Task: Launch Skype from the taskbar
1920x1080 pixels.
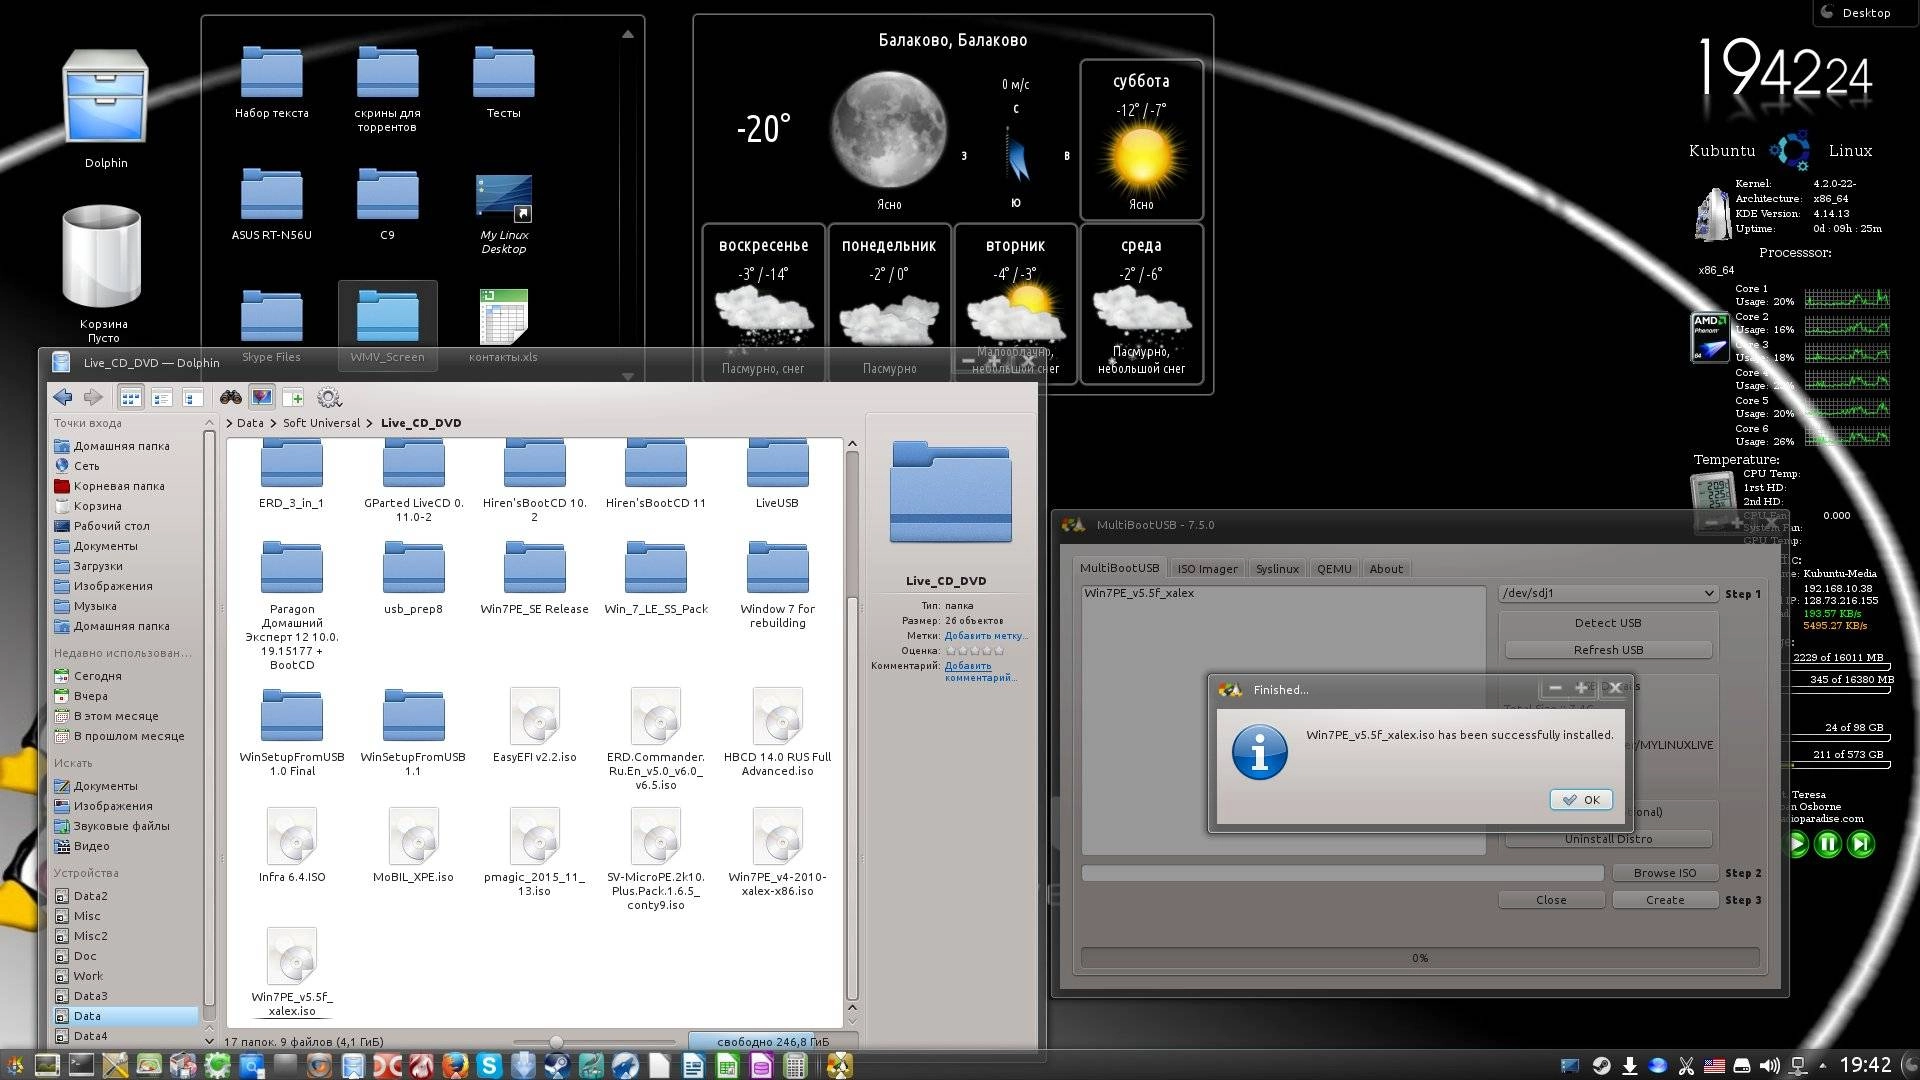Action: pyautogui.click(x=489, y=1066)
